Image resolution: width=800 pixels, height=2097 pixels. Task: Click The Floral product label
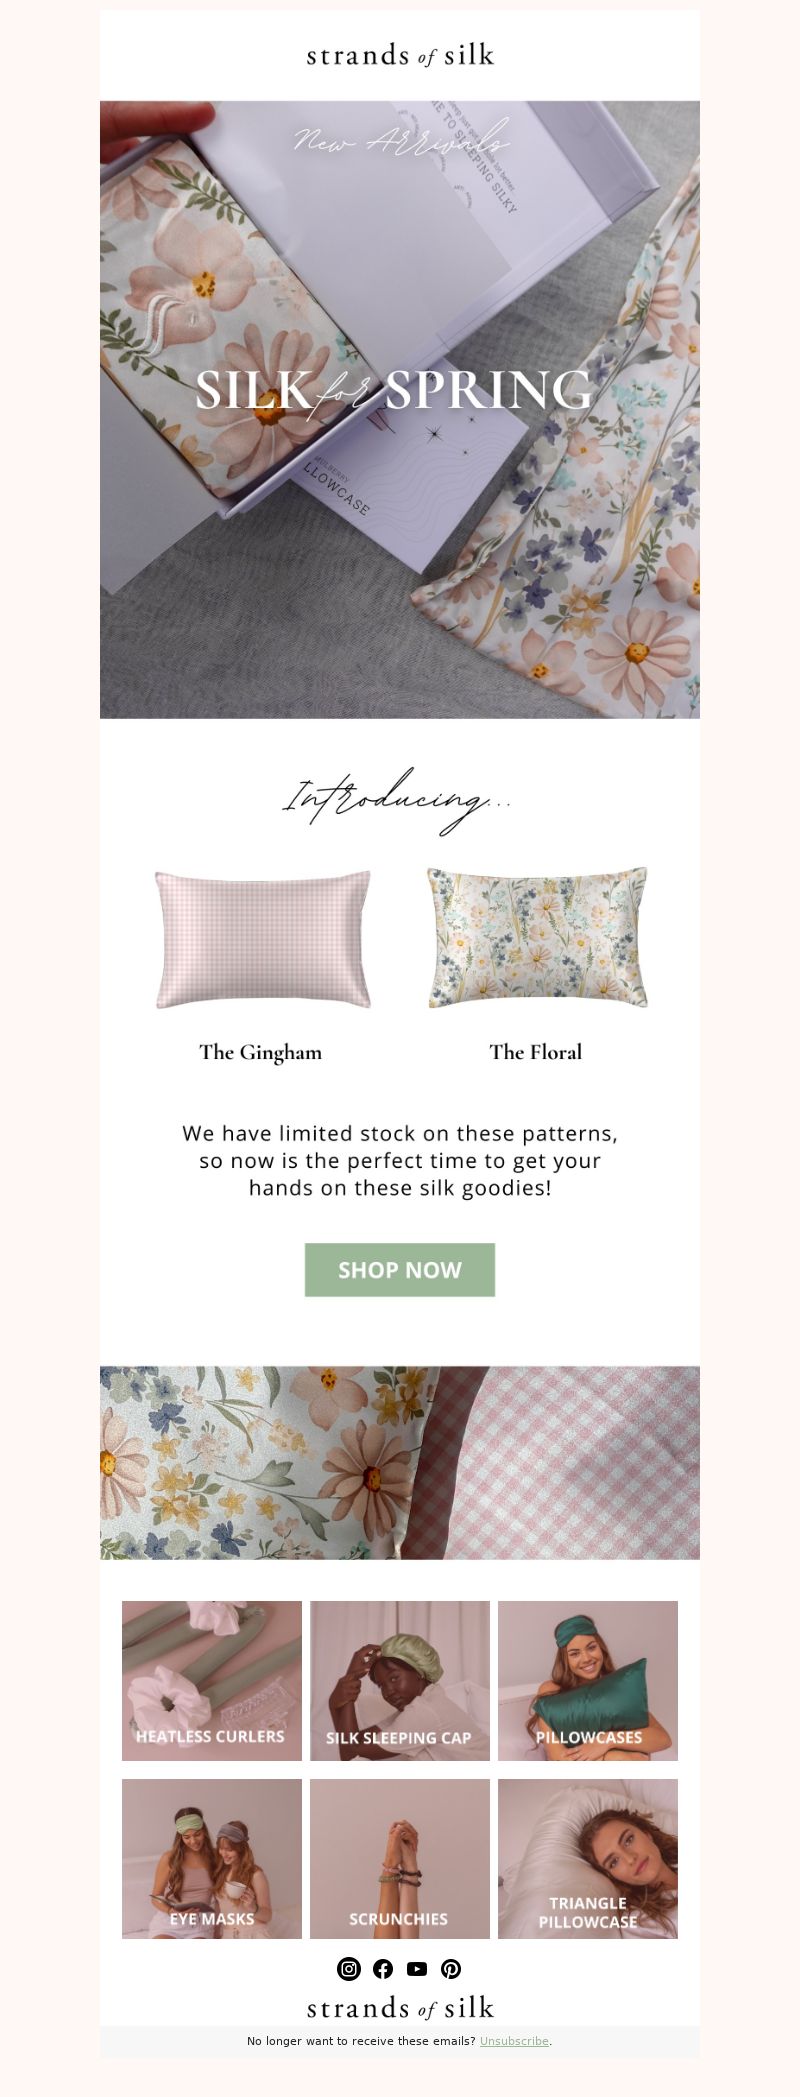pos(536,1052)
